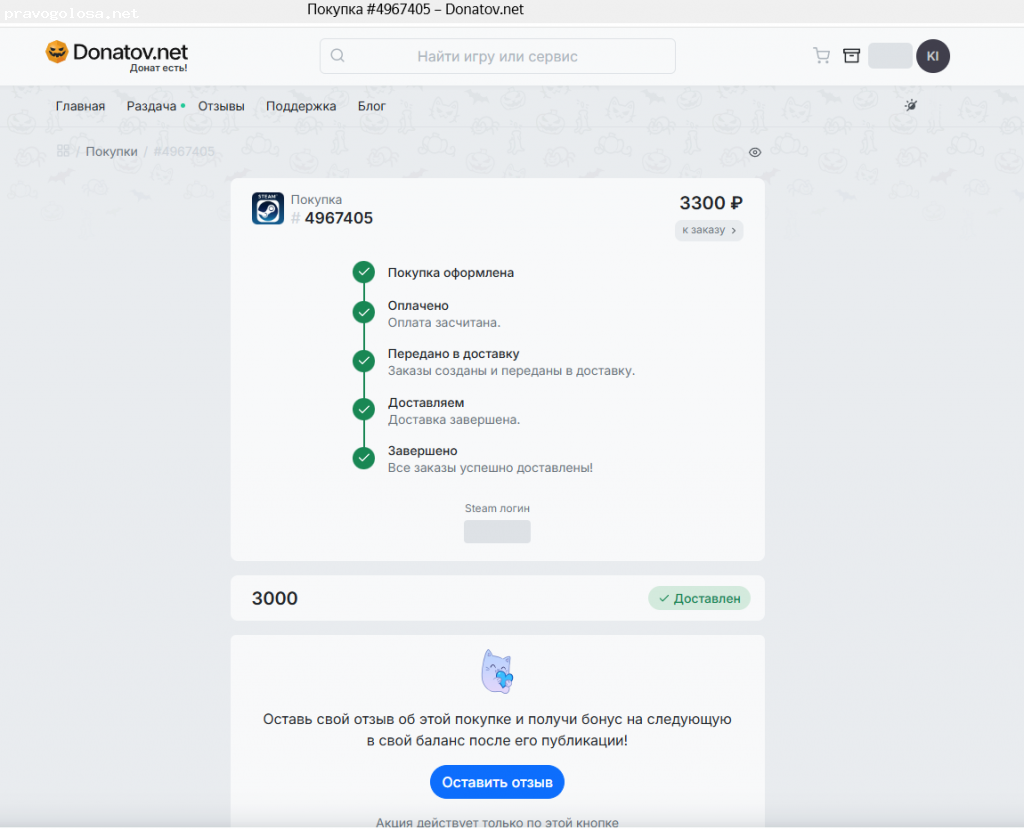Image resolution: width=1024 pixels, height=830 pixels.
Task: Click the "Завершено" step checkmark
Action: point(364,458)
